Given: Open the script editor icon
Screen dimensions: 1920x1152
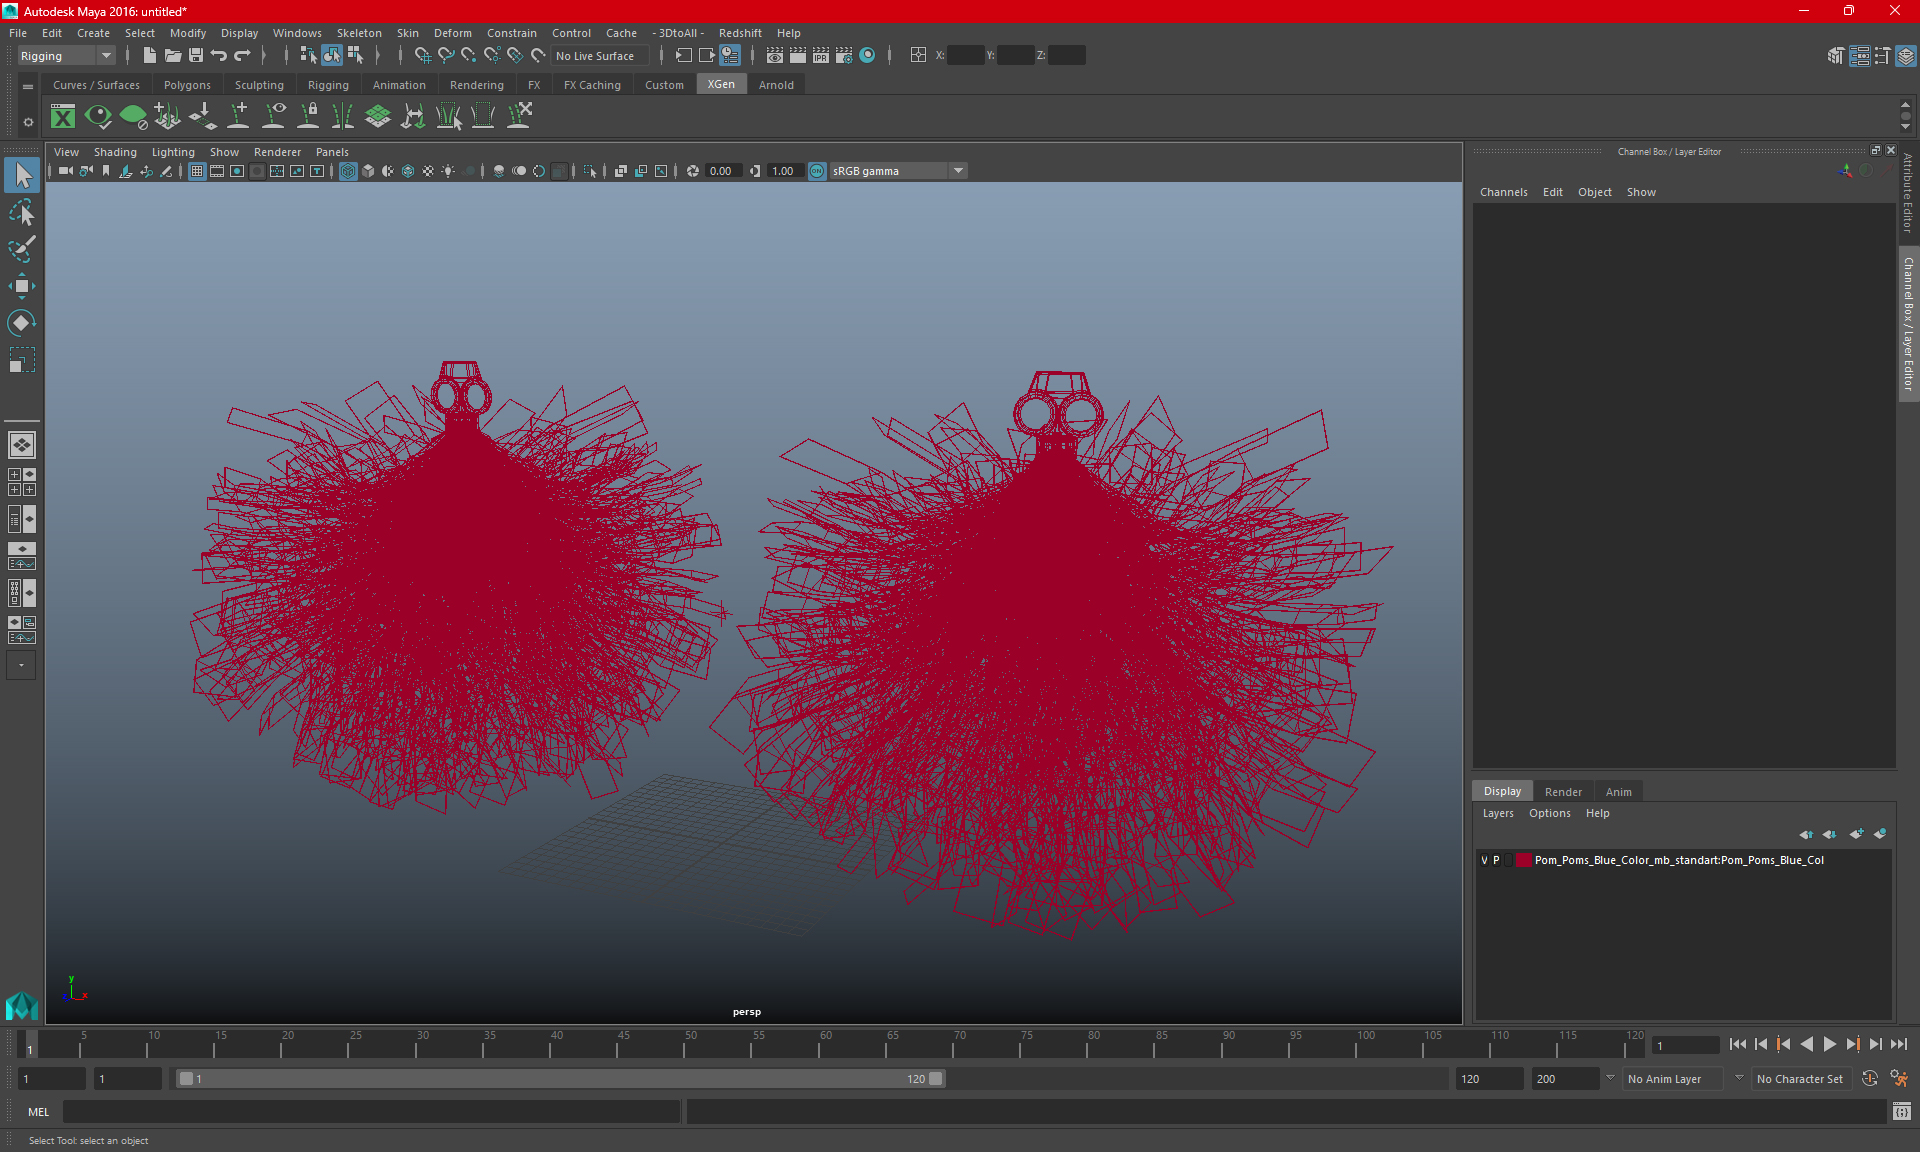Looking at the screenshot, I should (1902, 1112).
